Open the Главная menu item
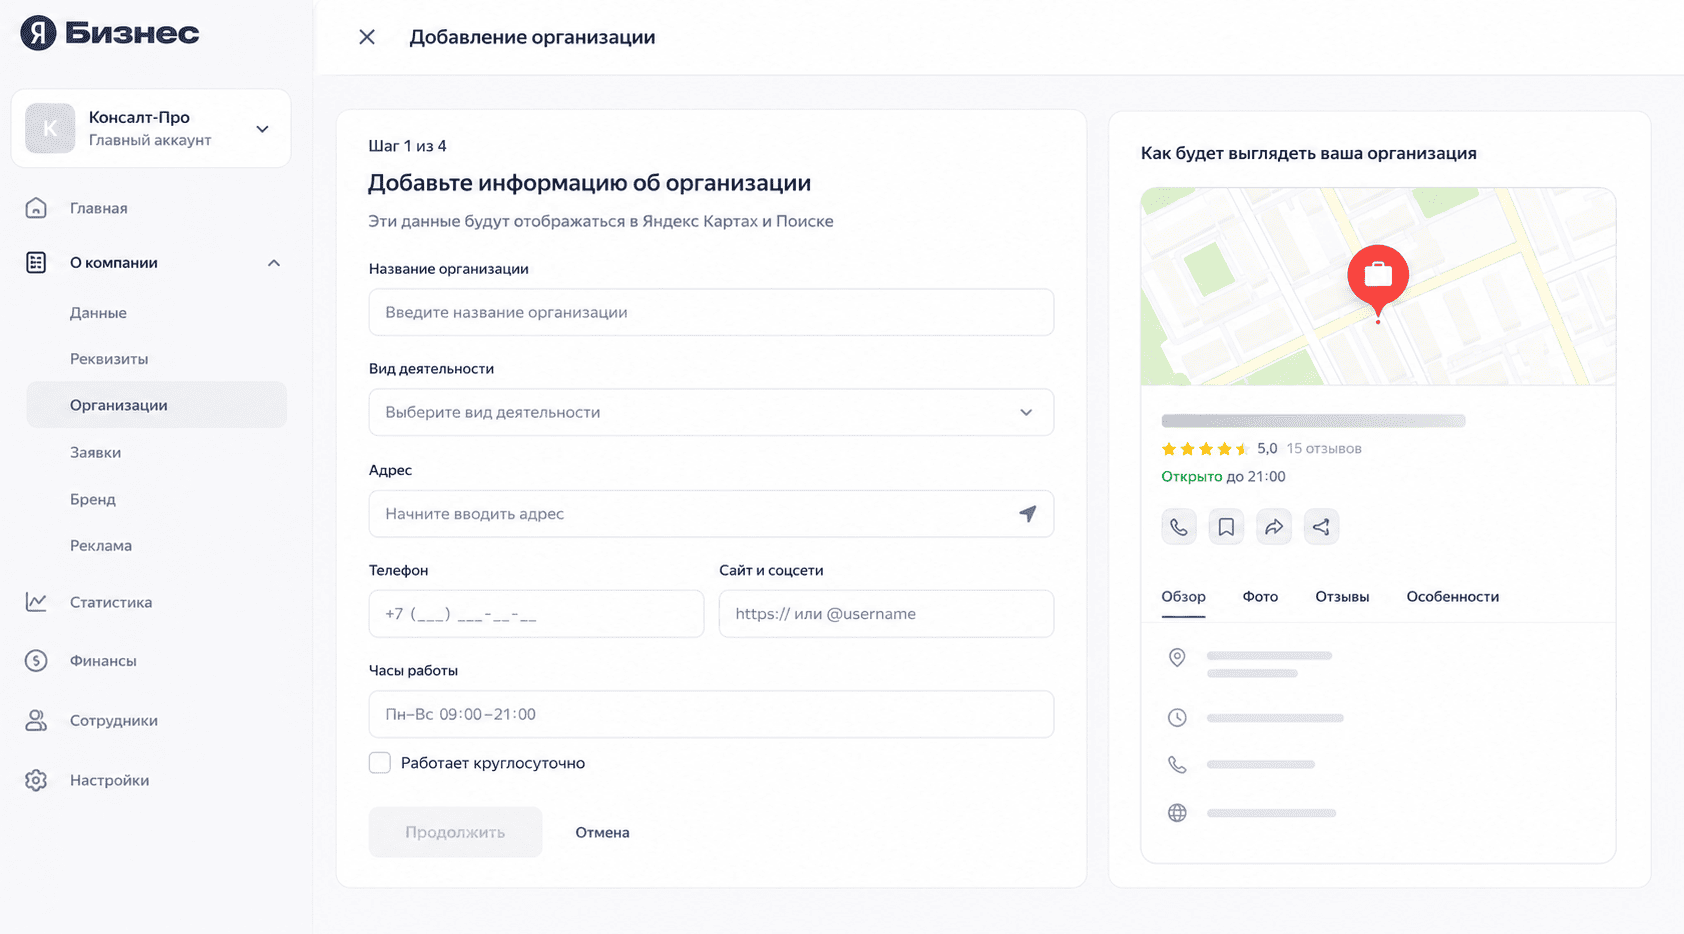The width and height of the screenshot is (1684, 934). tap(99, 208)
